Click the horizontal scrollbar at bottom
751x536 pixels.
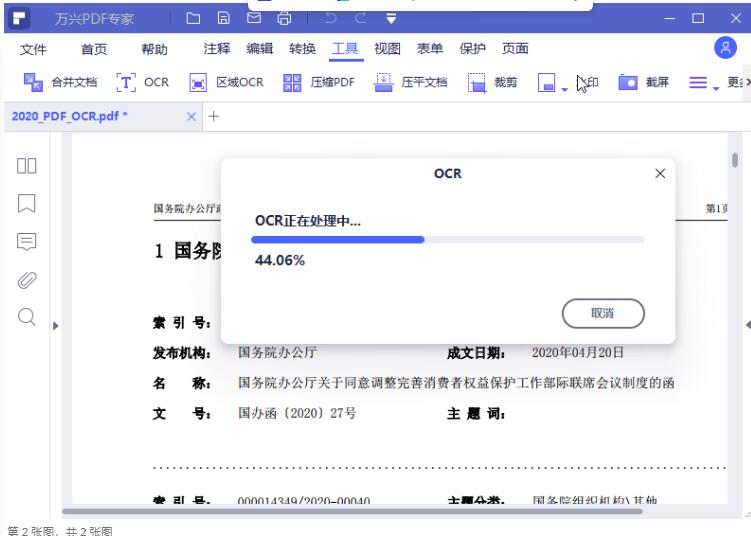point(353,511)
